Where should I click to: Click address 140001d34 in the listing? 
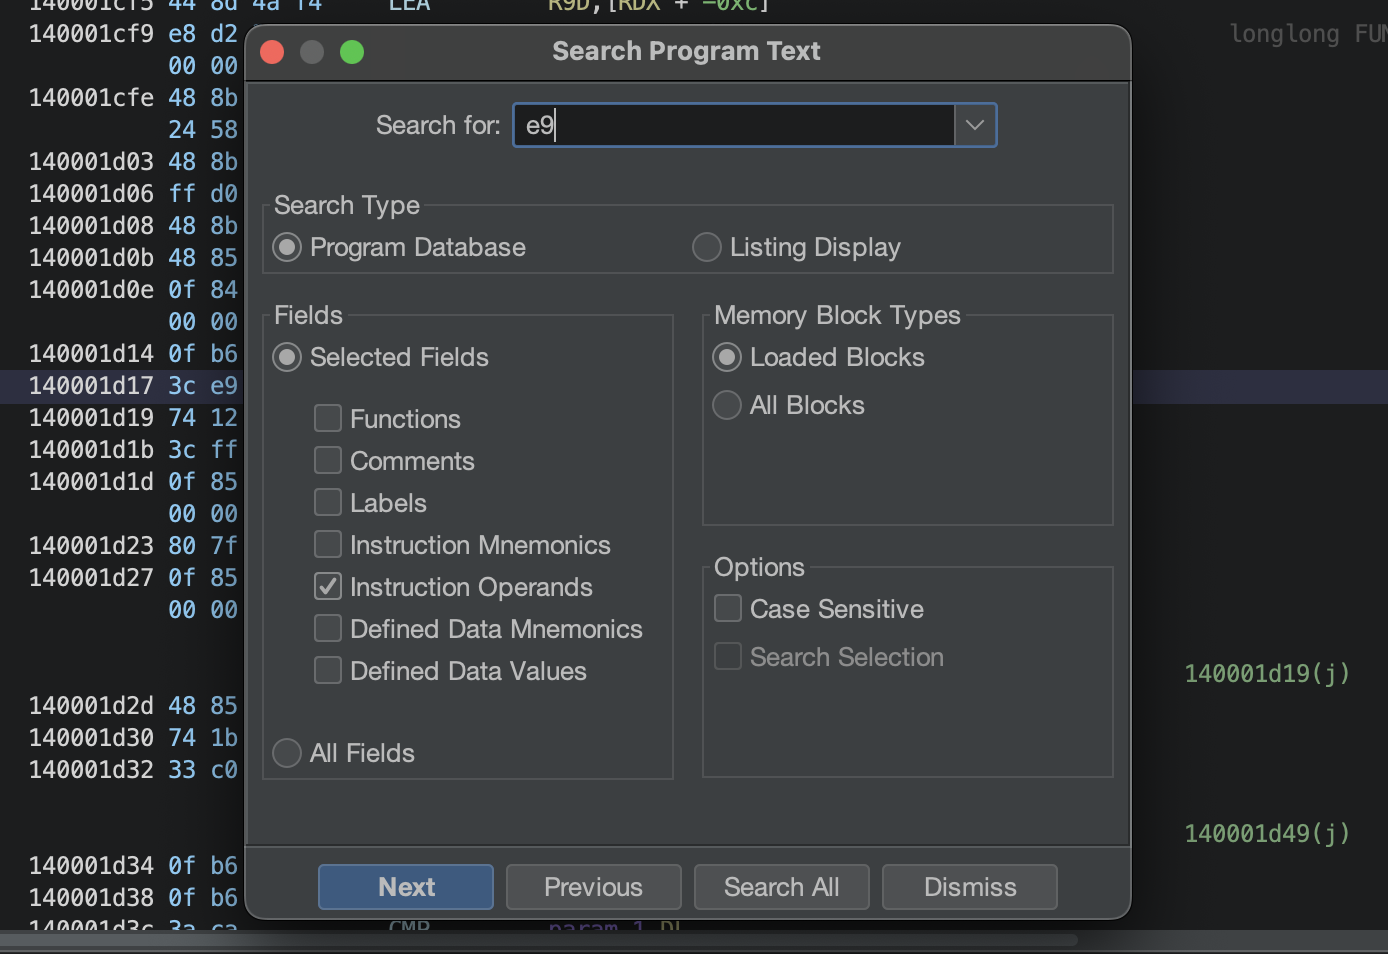click(91, 866)
